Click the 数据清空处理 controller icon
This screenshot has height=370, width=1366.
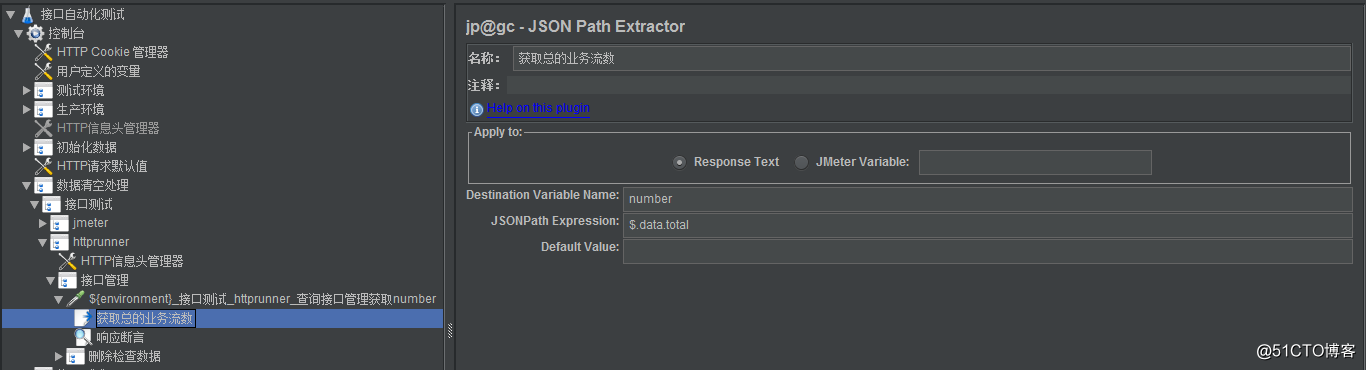(x=44, y=185)
